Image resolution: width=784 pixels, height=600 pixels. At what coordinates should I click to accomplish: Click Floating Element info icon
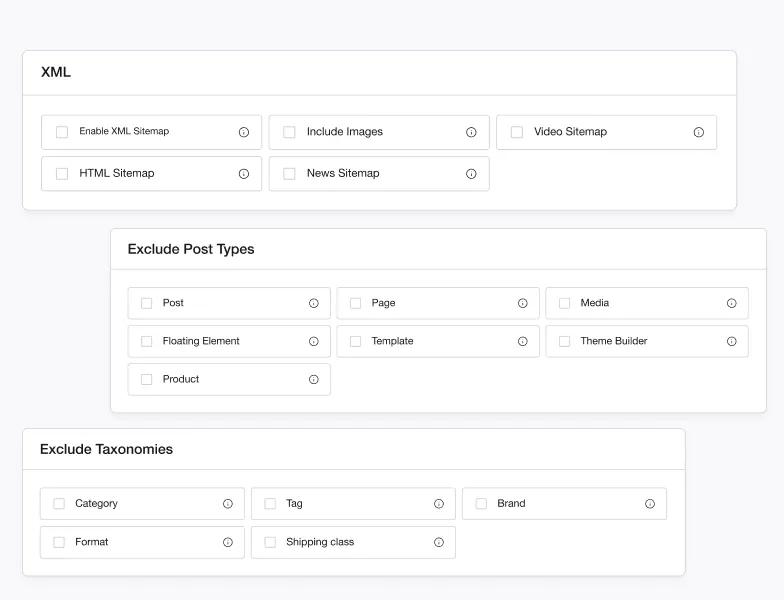(314, 341)
